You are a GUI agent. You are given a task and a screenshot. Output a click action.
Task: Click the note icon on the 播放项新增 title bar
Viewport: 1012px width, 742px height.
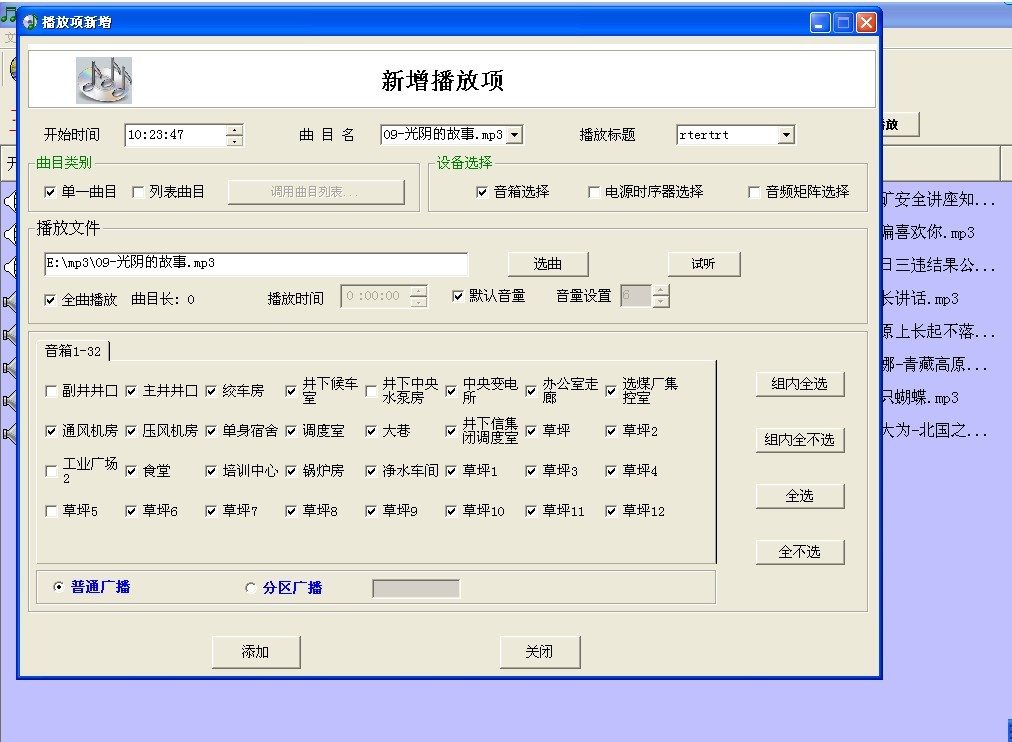28,20
